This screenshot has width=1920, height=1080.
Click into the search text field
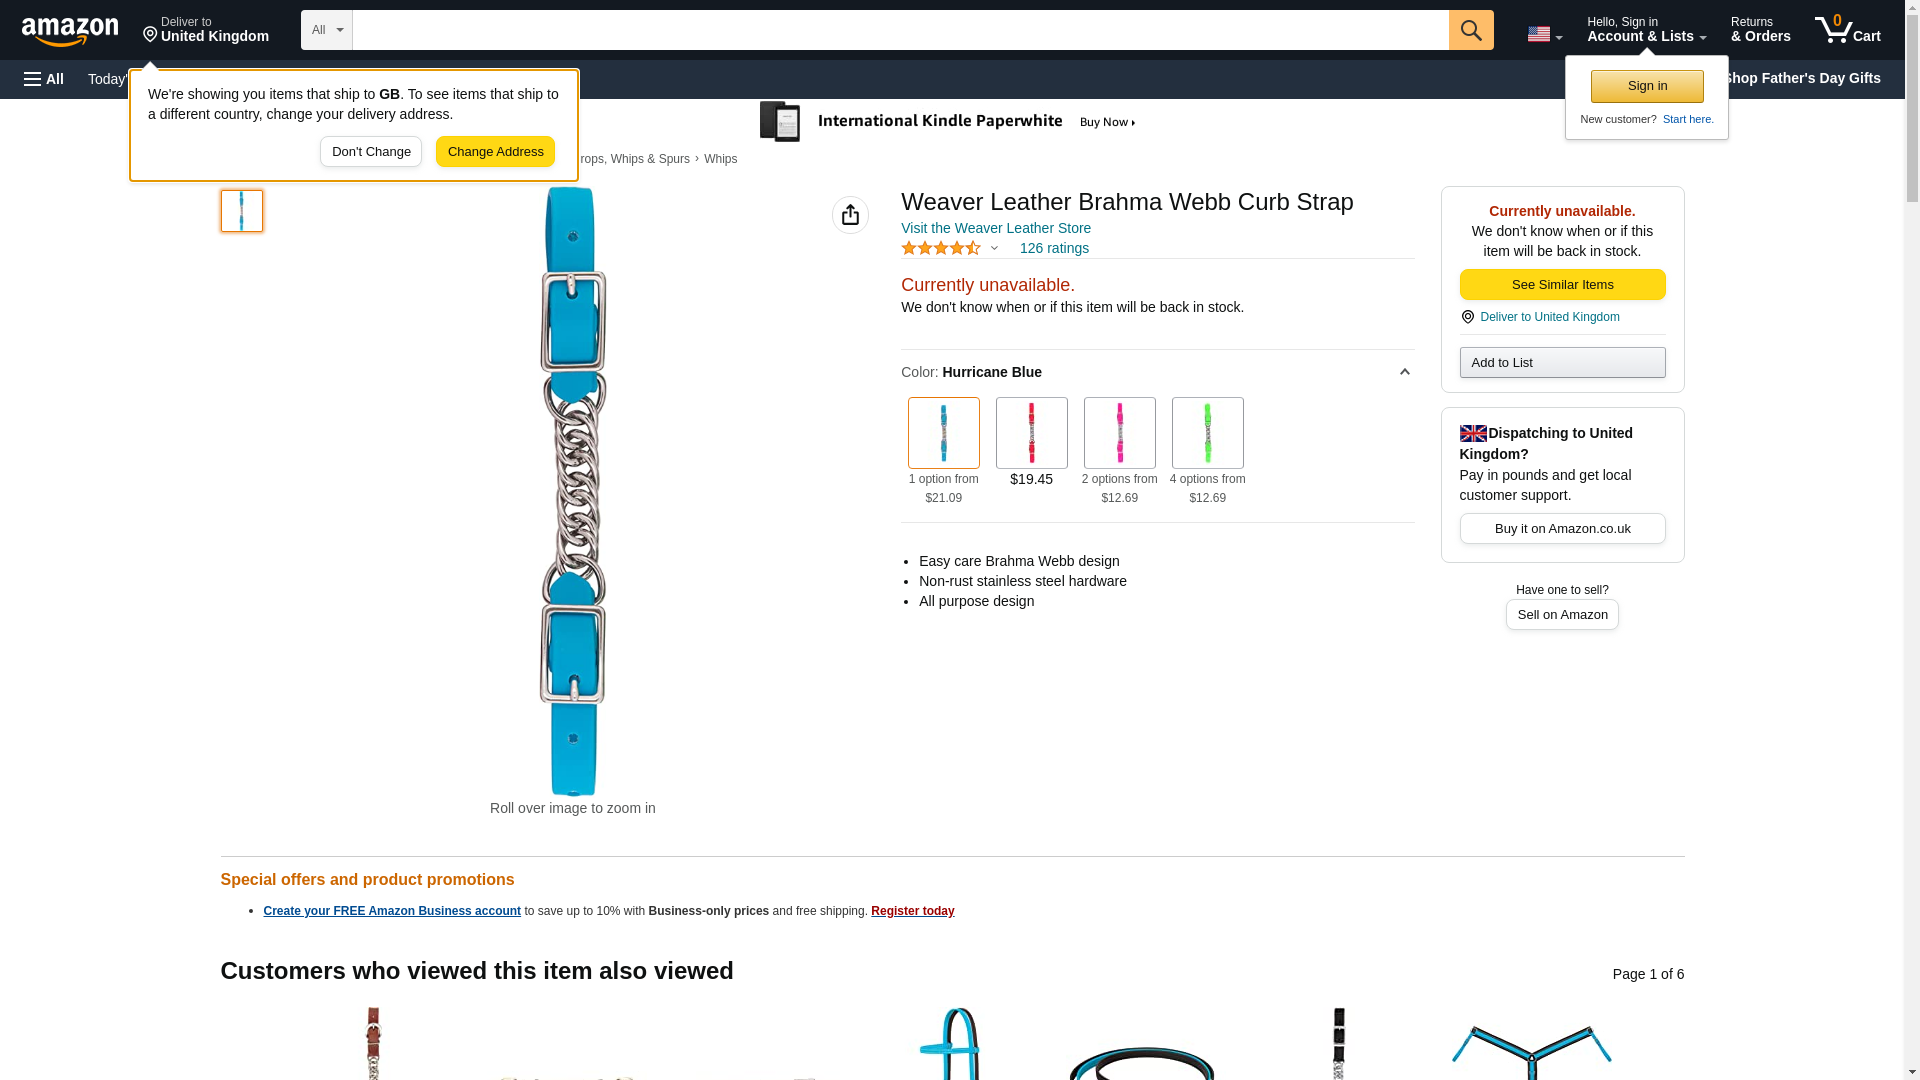click(900, 30)
